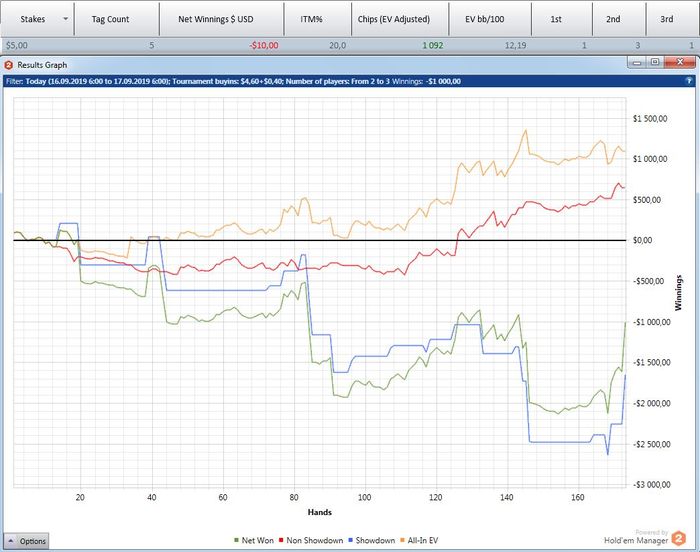
Task: Toggle the All-In EV legend swatch
Action: [402, 540]
